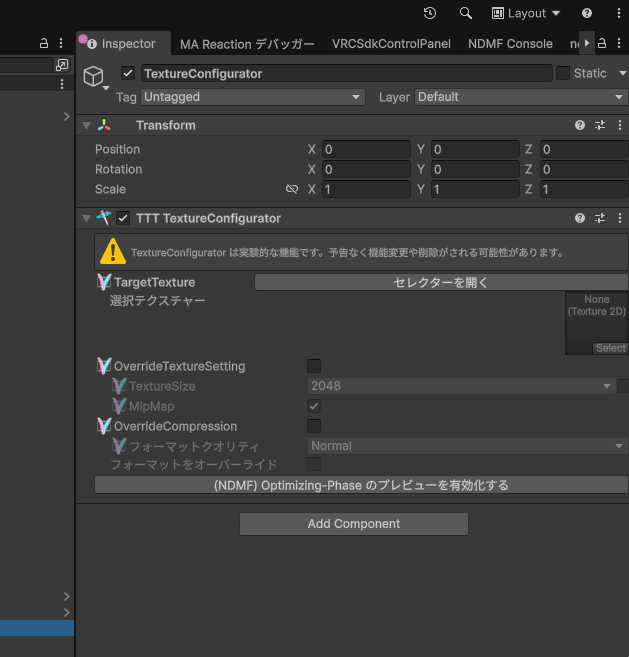Select the highlighted blue row in left panel
This screenshot has width=629, height=657.
(37, 628)
